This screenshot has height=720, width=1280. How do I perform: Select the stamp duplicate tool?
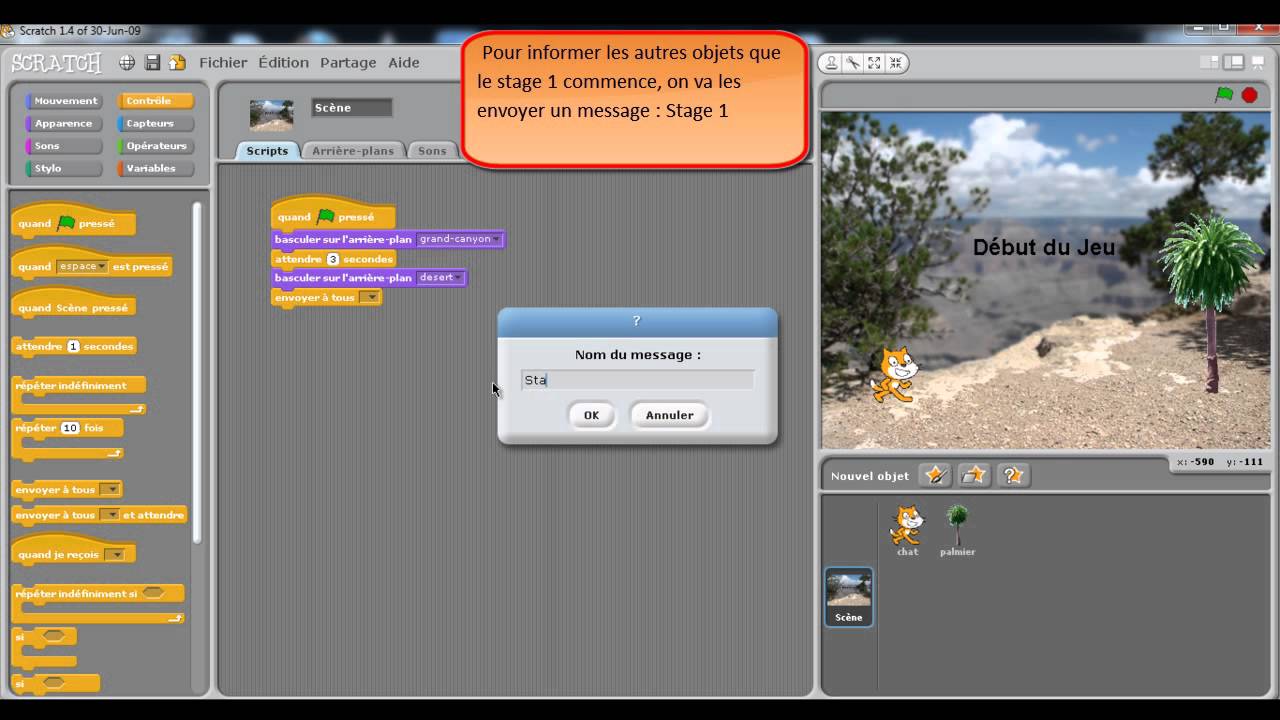pos(831,63)
